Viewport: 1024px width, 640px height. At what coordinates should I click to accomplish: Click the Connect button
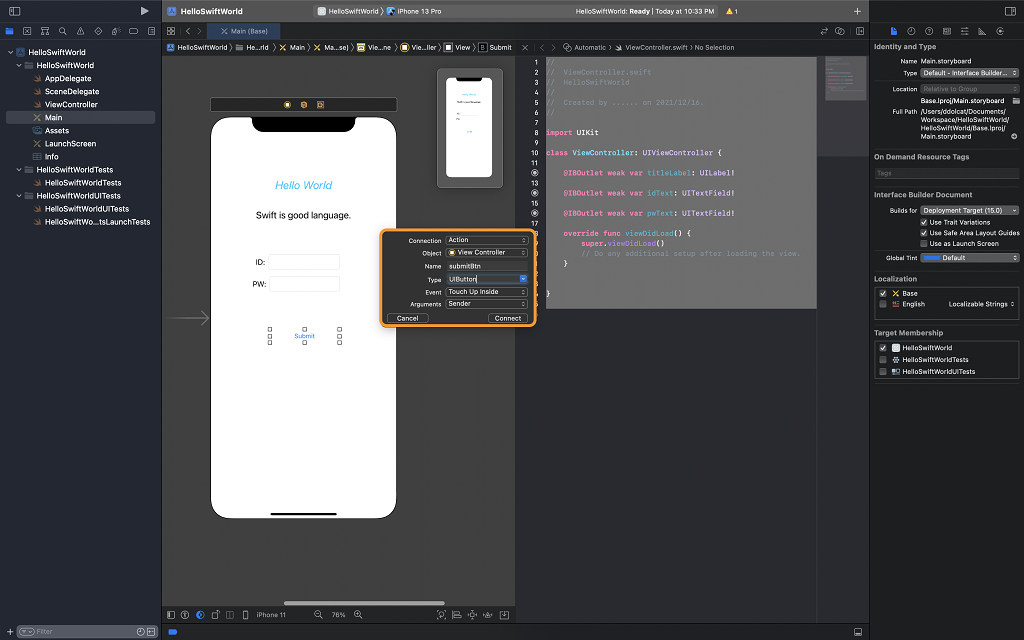click(x=508, y=318)
